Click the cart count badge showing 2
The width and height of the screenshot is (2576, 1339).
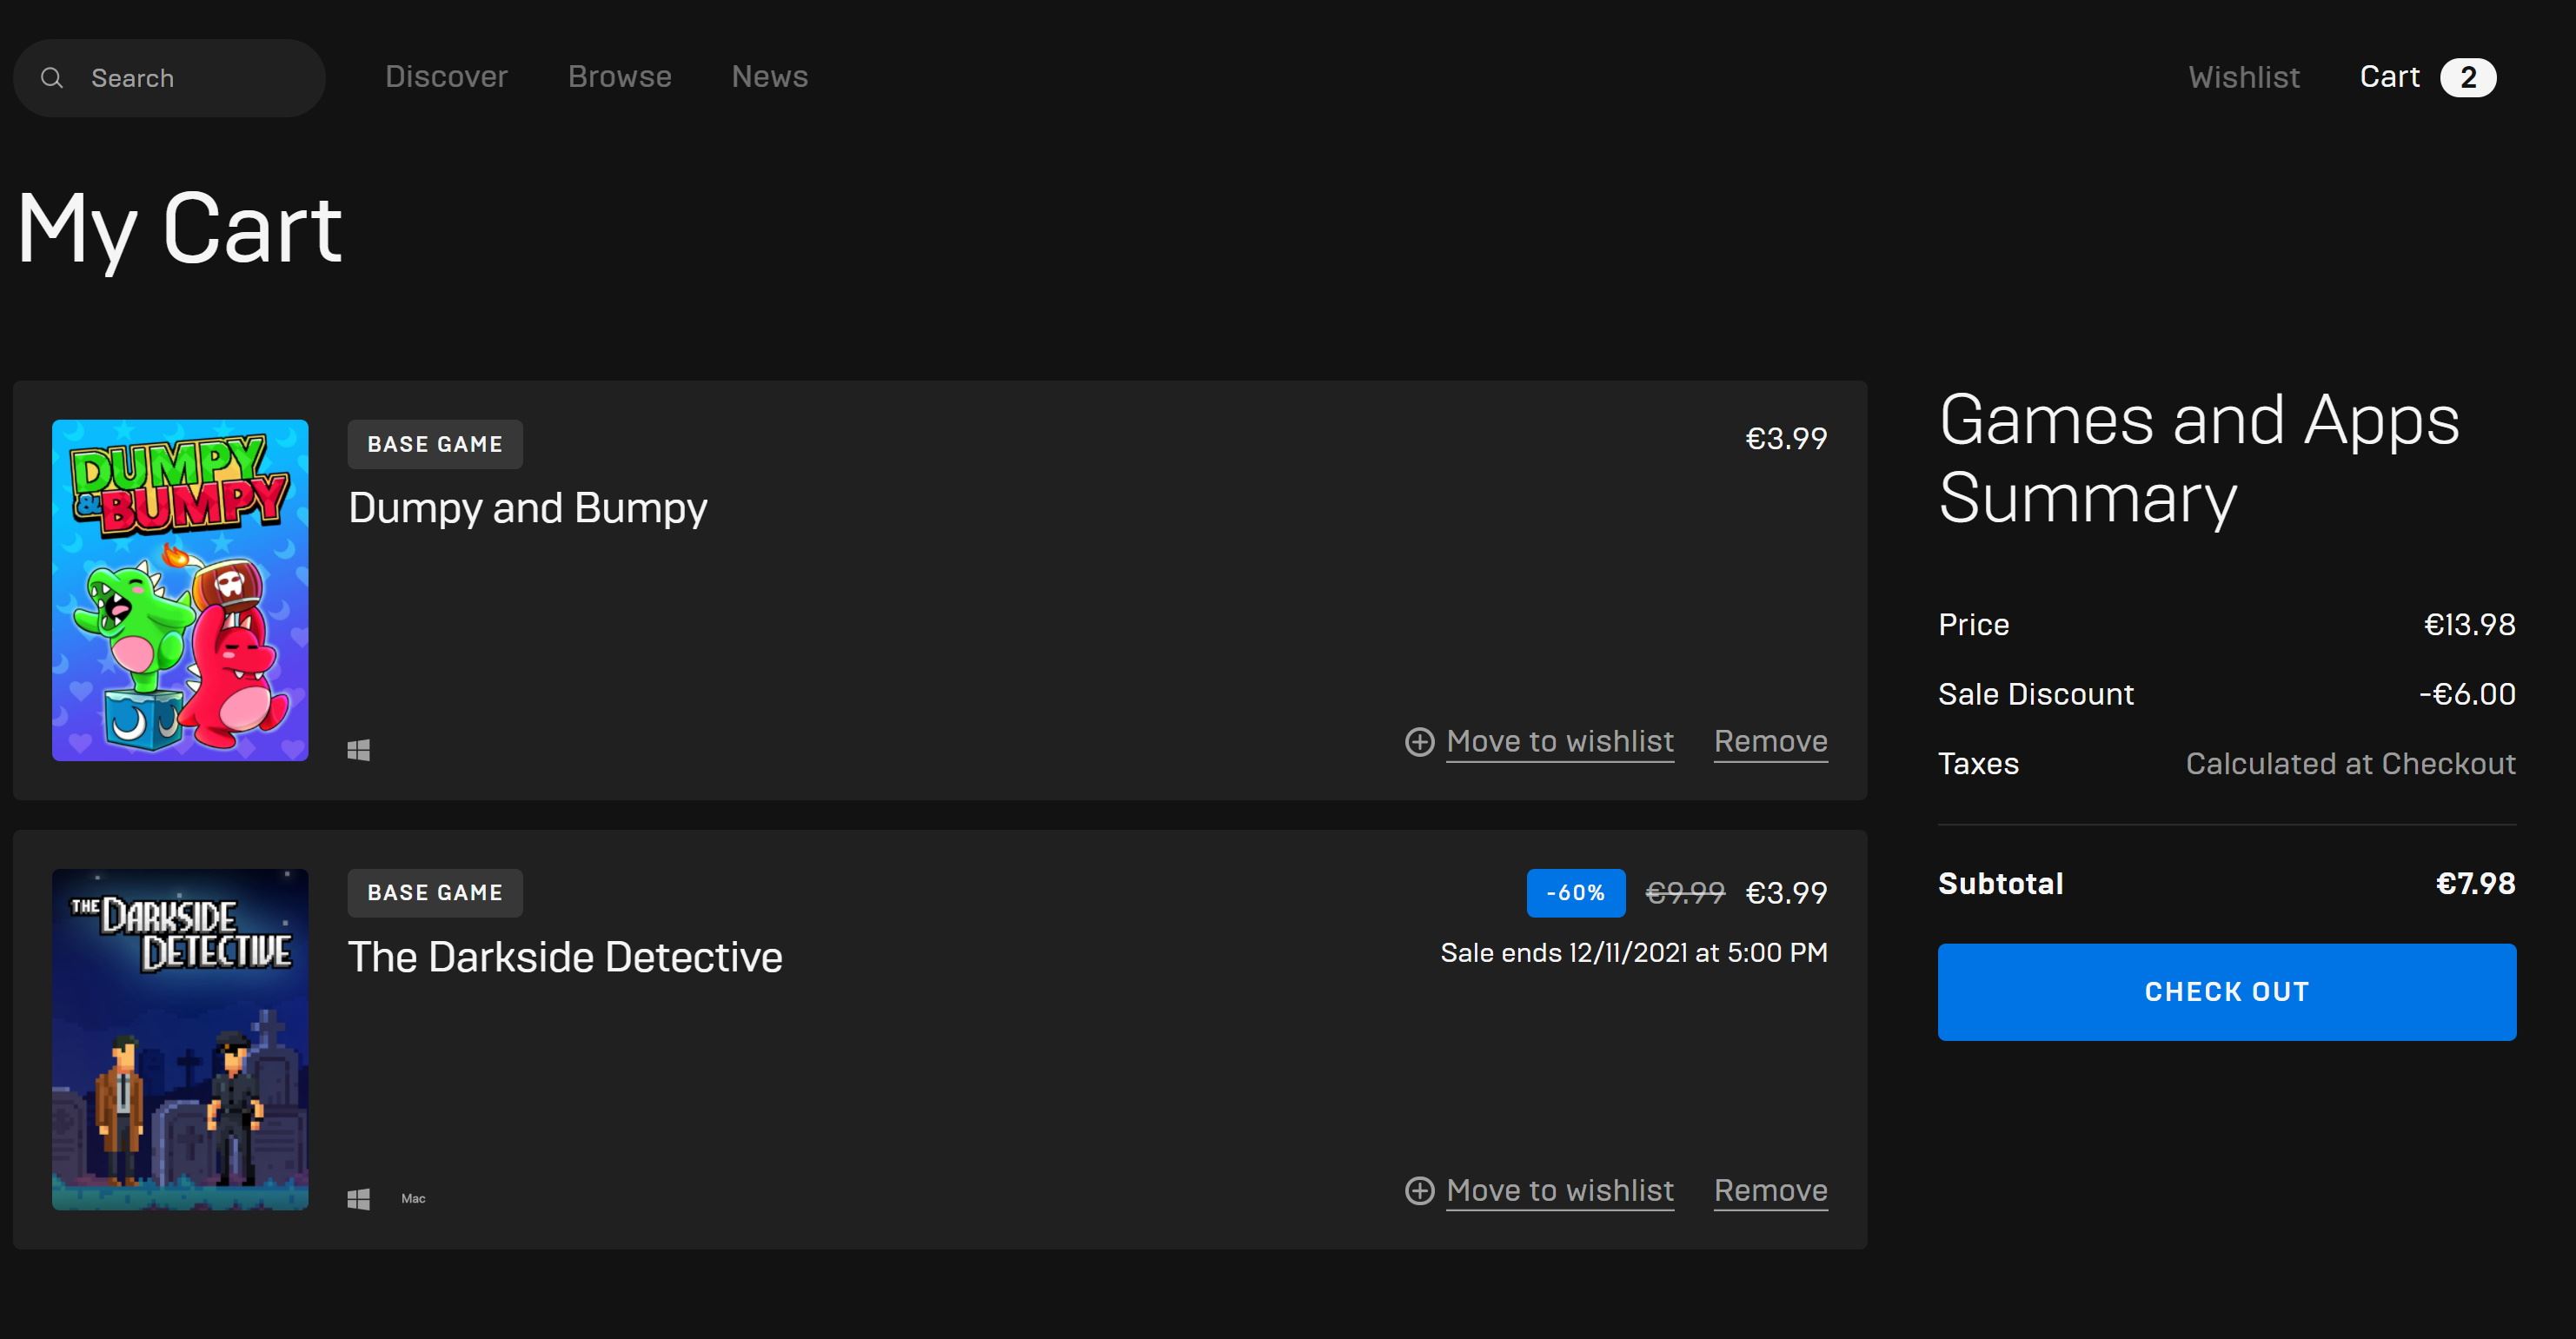click(x=2468, y=78)
